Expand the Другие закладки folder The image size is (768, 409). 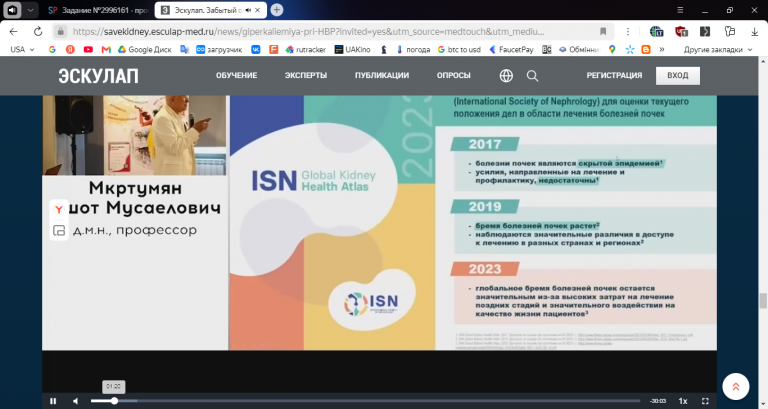[718, 49]
